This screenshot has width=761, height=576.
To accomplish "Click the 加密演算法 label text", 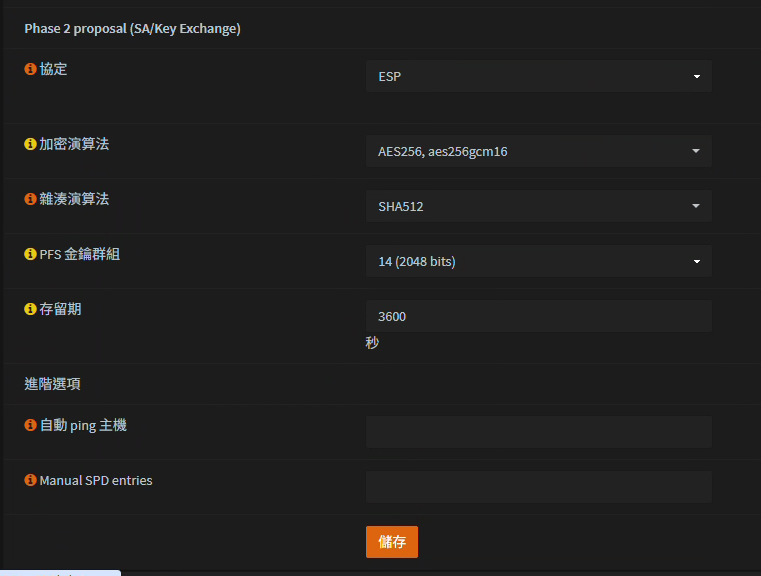I will tap(74, 144).
